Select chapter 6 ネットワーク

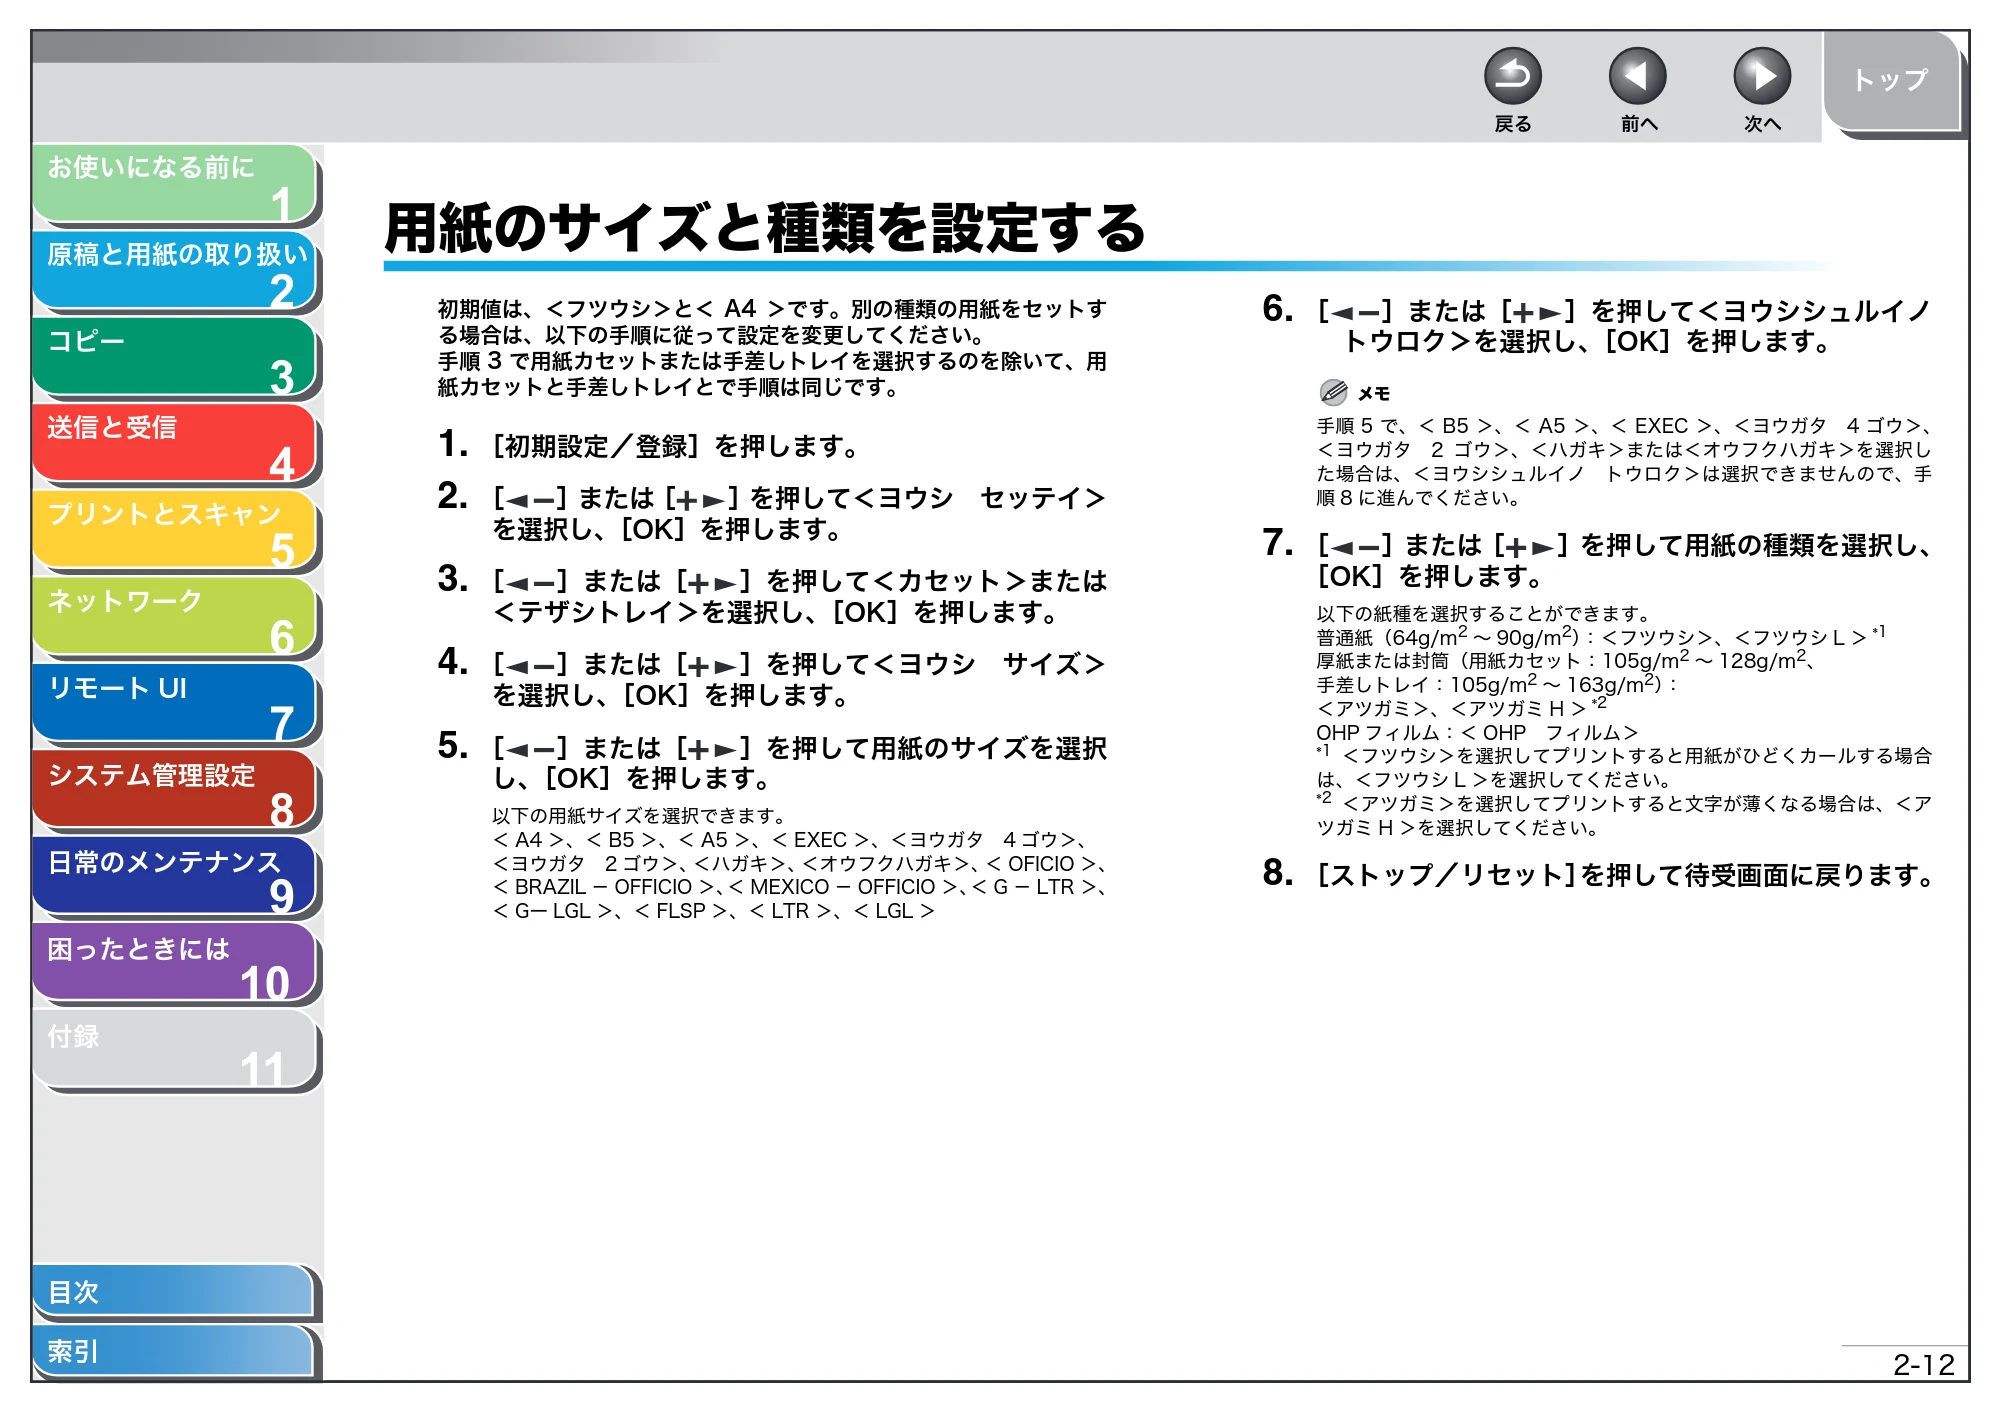pos(175,617)
